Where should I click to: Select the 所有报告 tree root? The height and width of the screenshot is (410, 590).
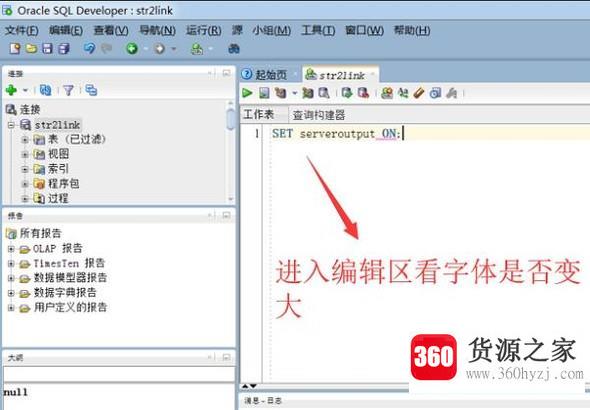tap(40, 233)
